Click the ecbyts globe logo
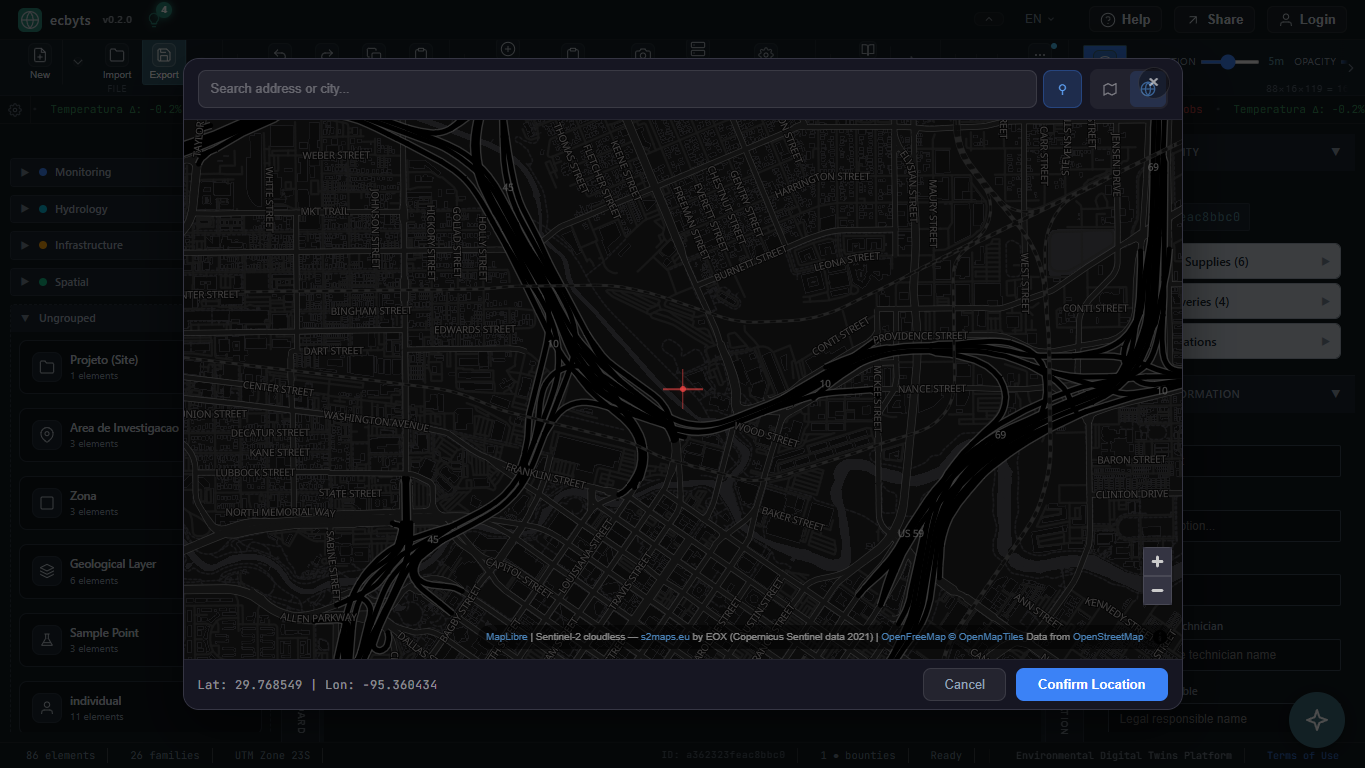Viewport: 1365px width, 768px height. 30,19
